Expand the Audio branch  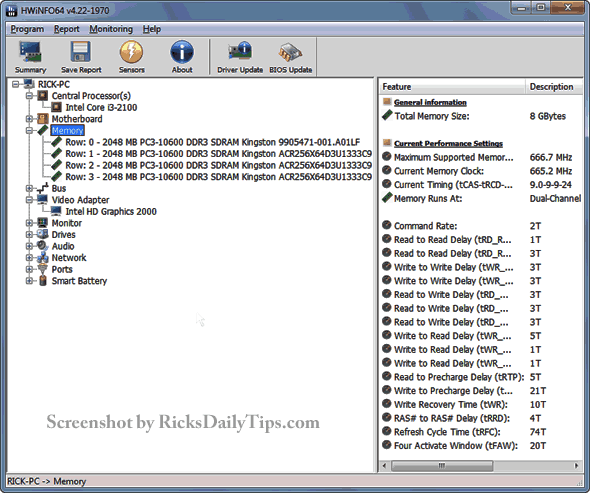[29, 246]
